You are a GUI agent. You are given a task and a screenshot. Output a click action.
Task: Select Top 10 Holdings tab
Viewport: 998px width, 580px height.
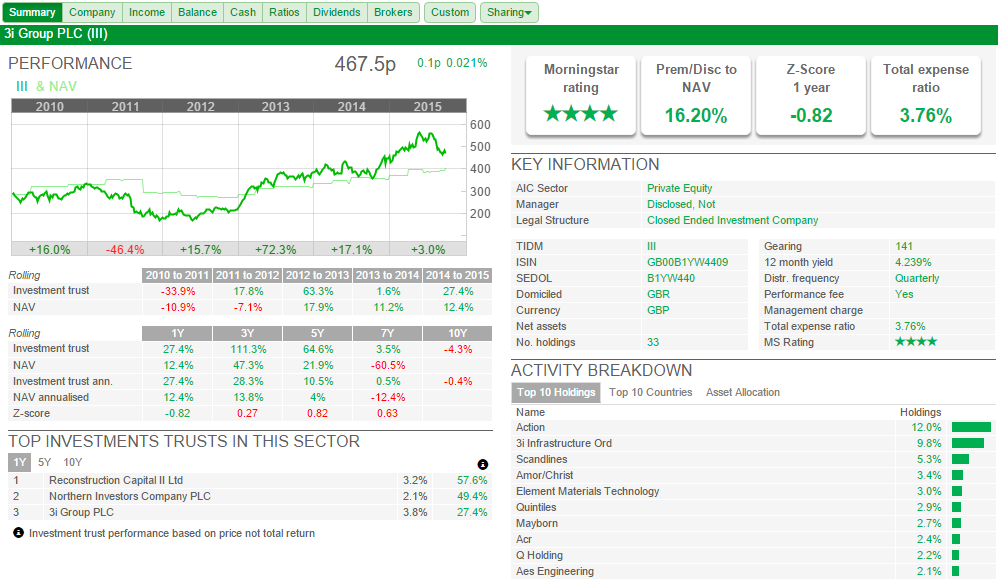pos(556,392)
